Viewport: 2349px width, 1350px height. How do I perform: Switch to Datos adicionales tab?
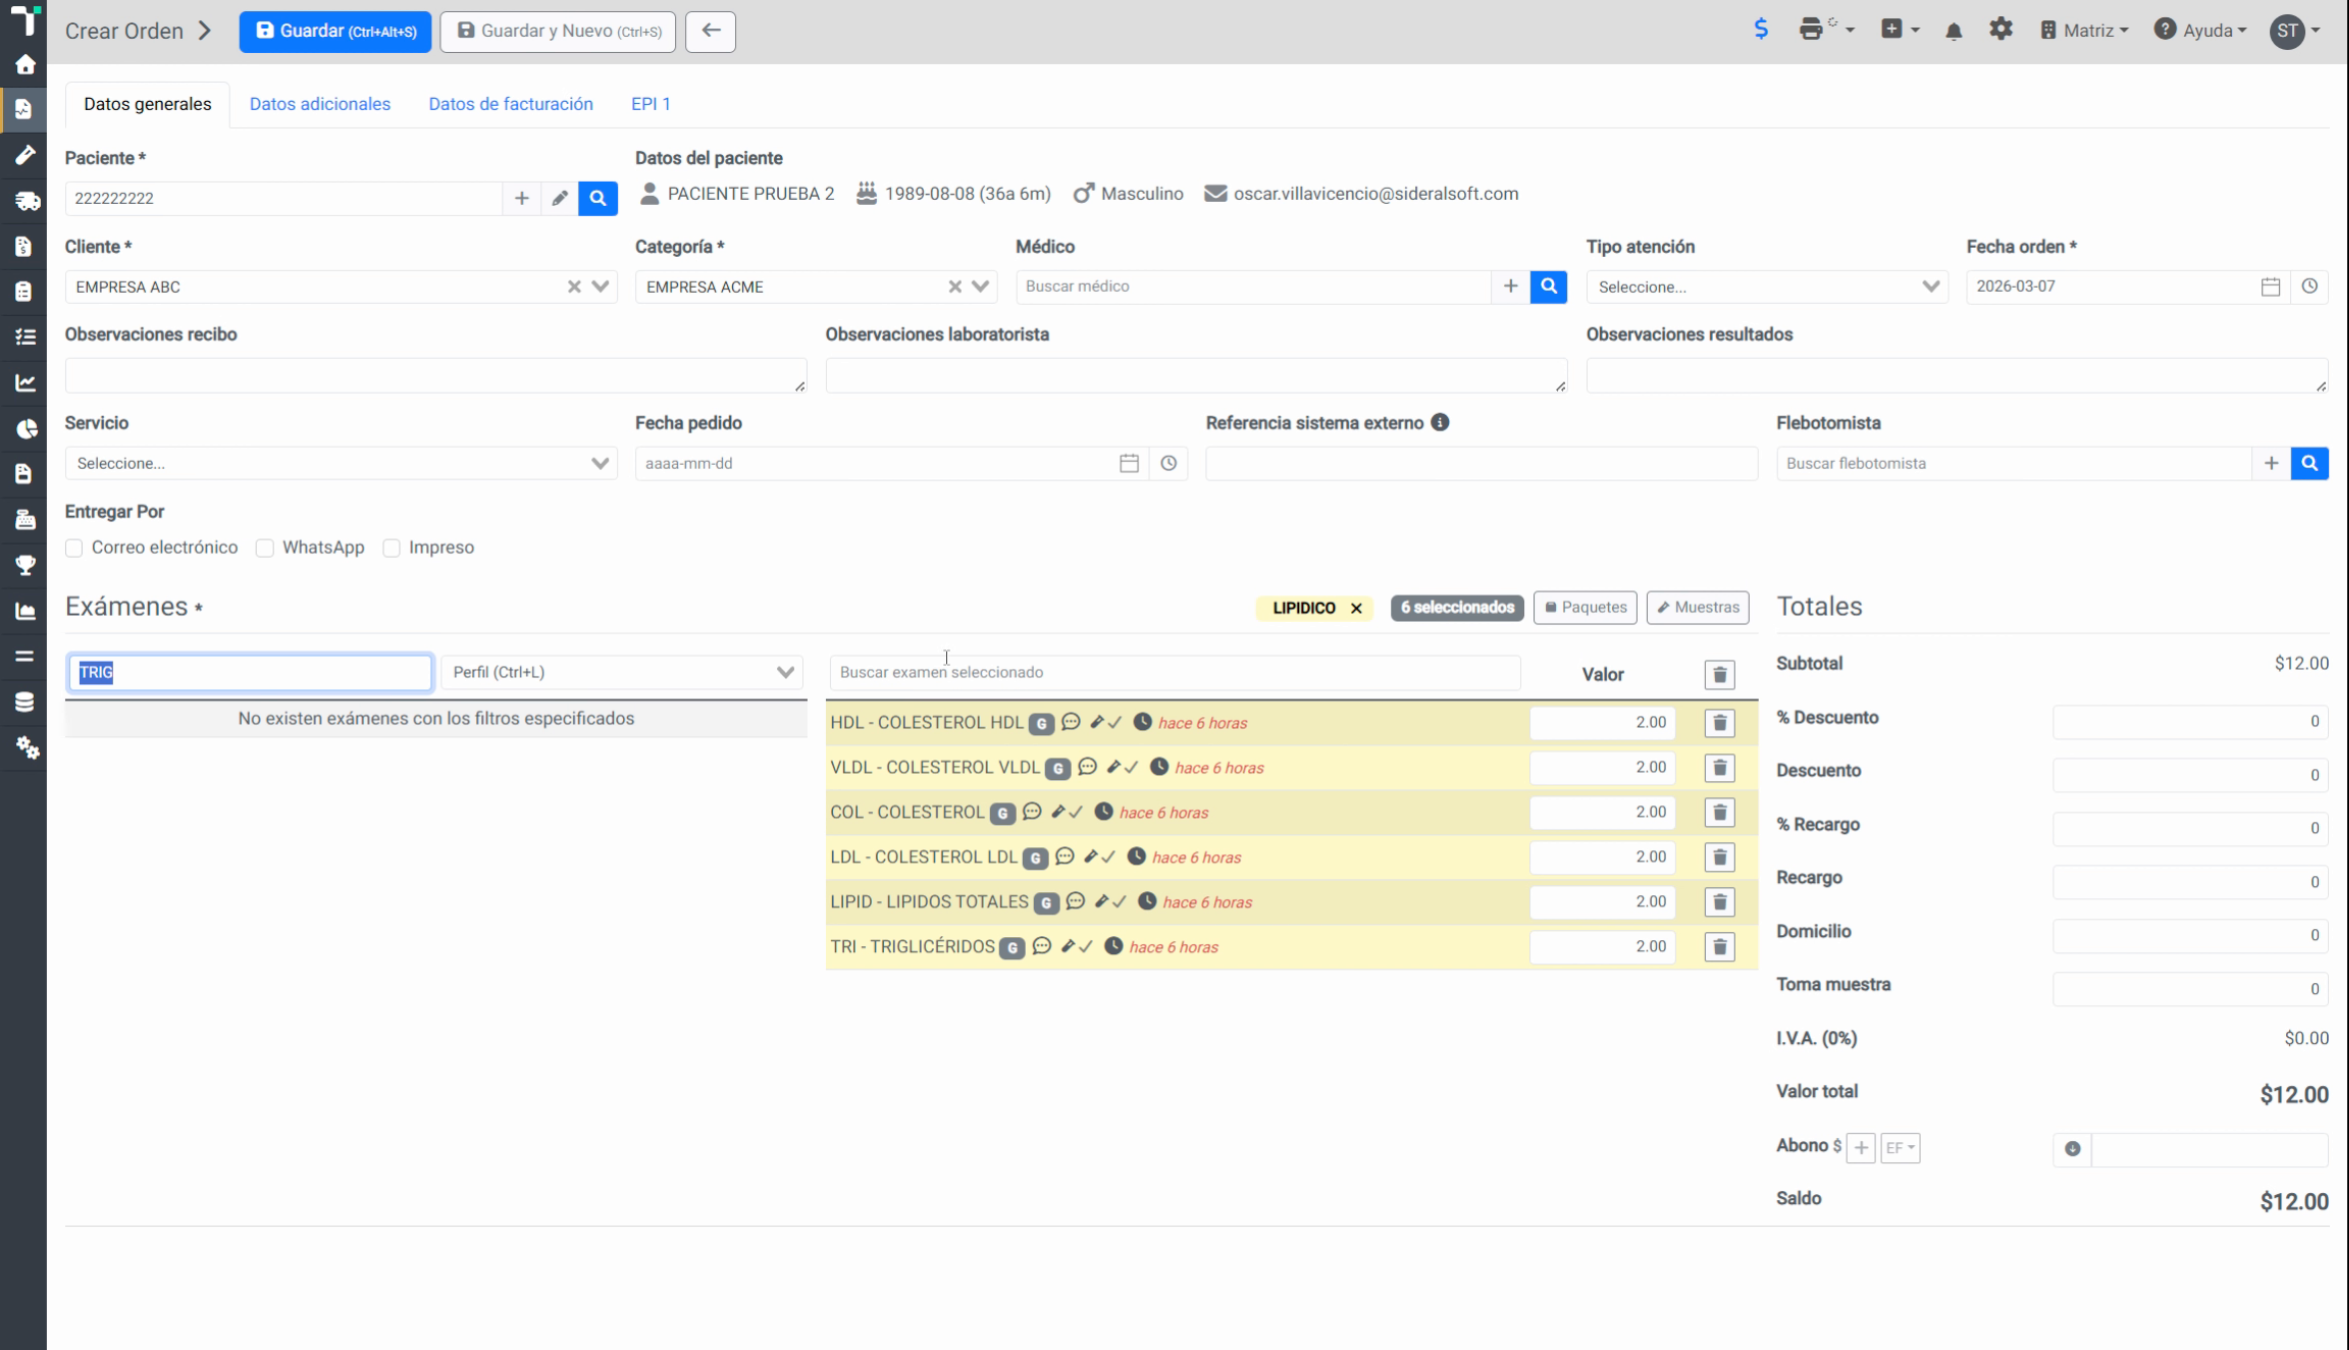click(320, 104)
